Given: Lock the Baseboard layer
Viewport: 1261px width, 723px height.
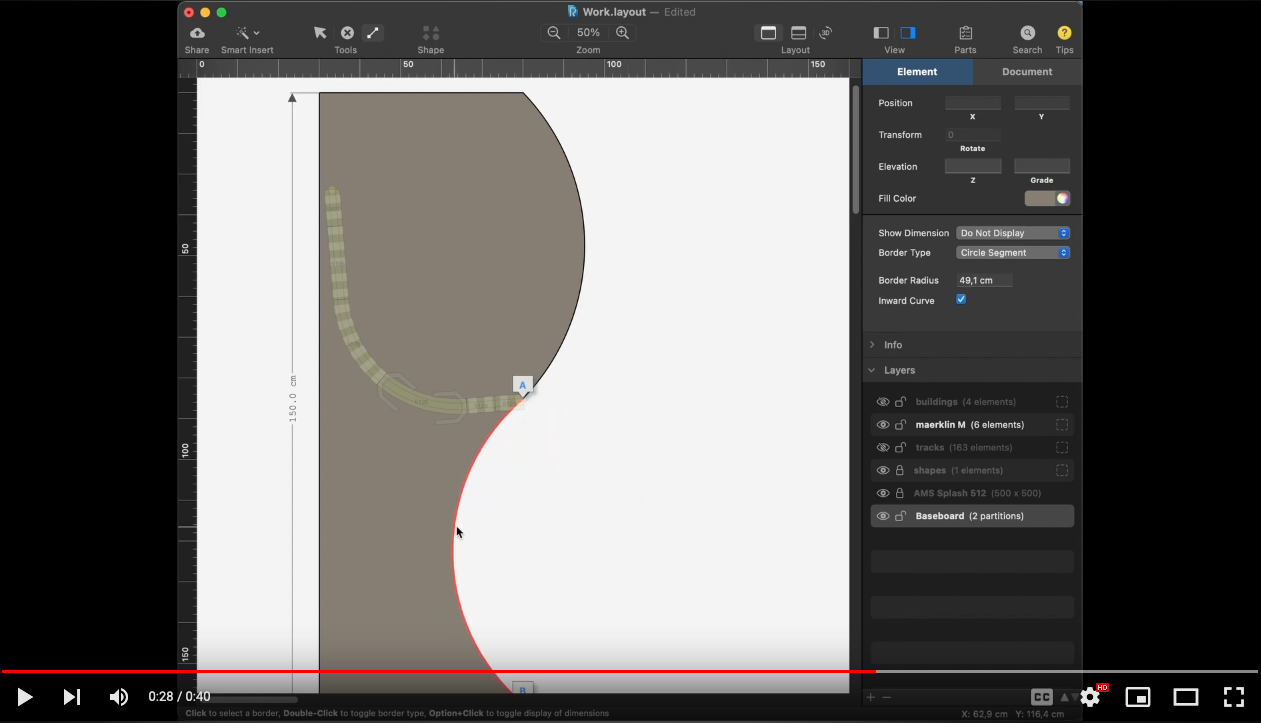Looking at the screenshot, I should [900, 517].
